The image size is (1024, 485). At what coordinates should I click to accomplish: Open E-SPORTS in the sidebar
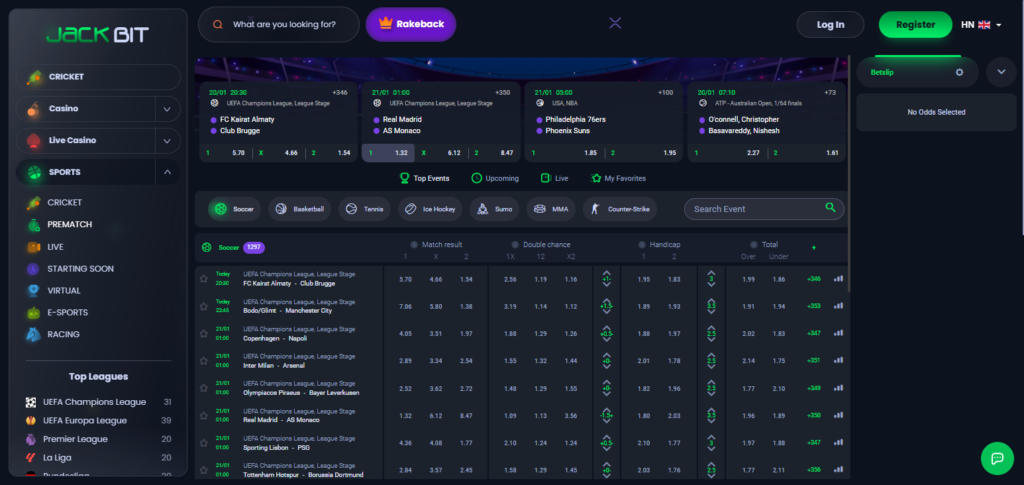pyautogui.click(x=67, y=313)
